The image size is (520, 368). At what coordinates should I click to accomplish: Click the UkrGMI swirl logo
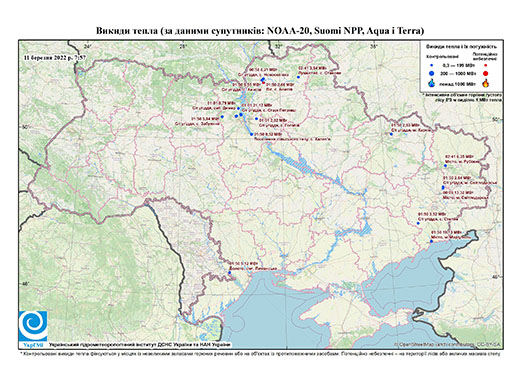33,327
